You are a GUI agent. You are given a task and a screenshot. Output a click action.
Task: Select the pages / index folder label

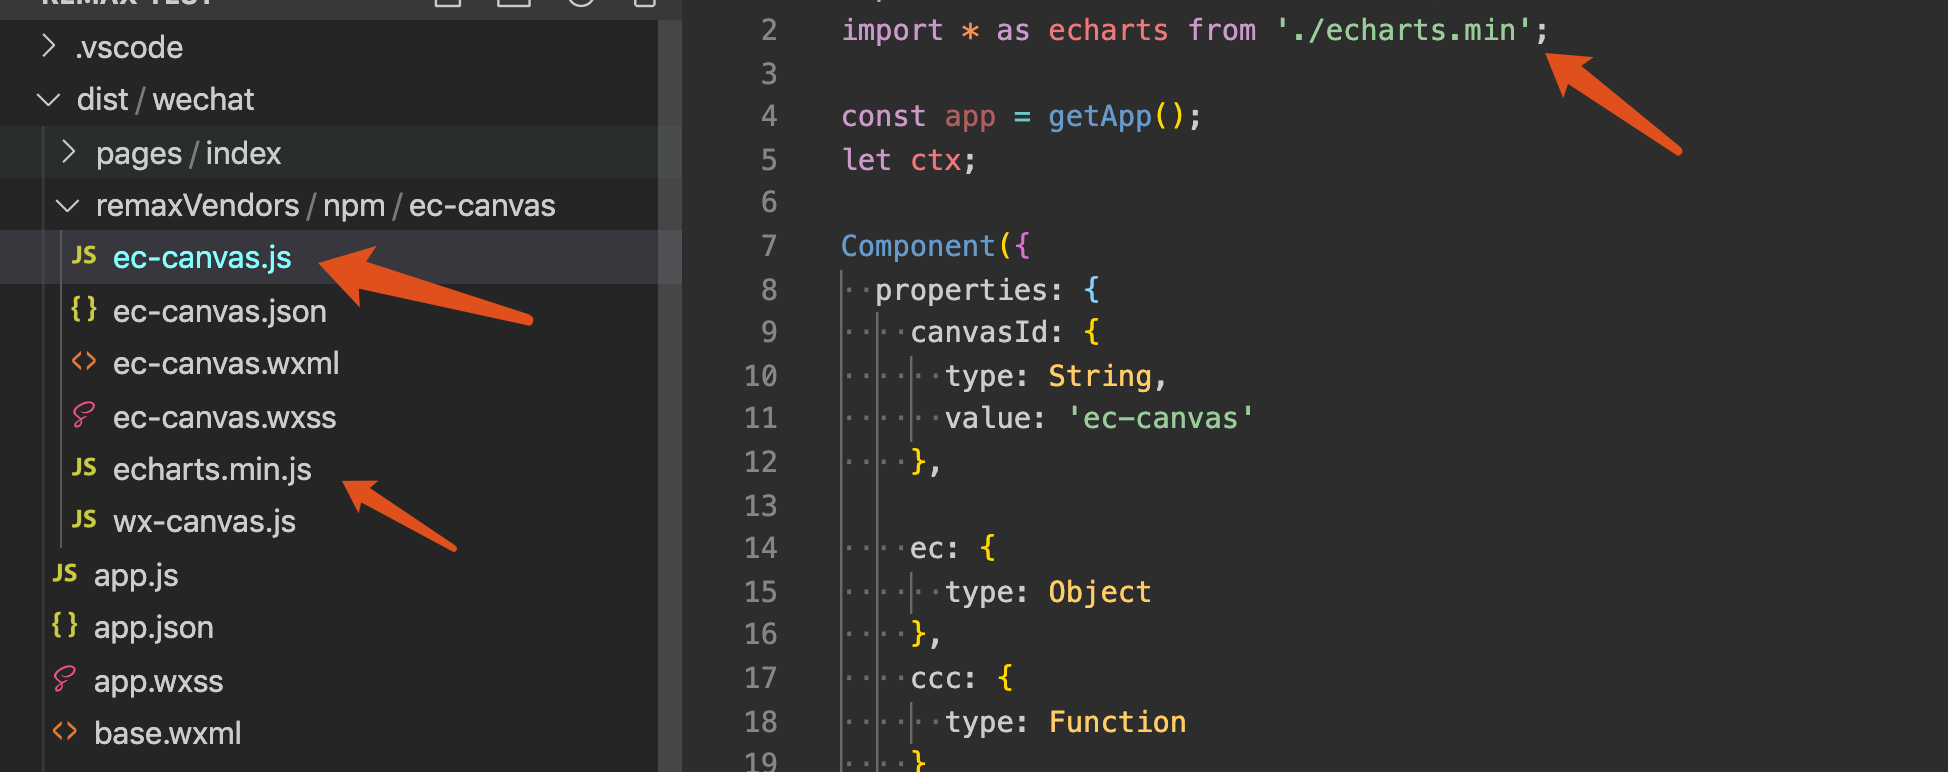[189, 153]
